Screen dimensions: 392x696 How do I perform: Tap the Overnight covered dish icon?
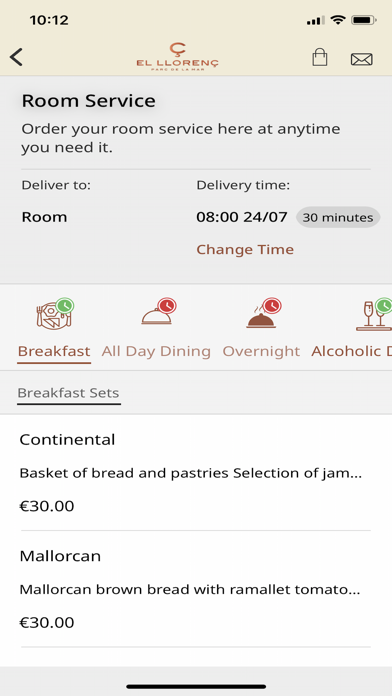click(x=263, y=313)
